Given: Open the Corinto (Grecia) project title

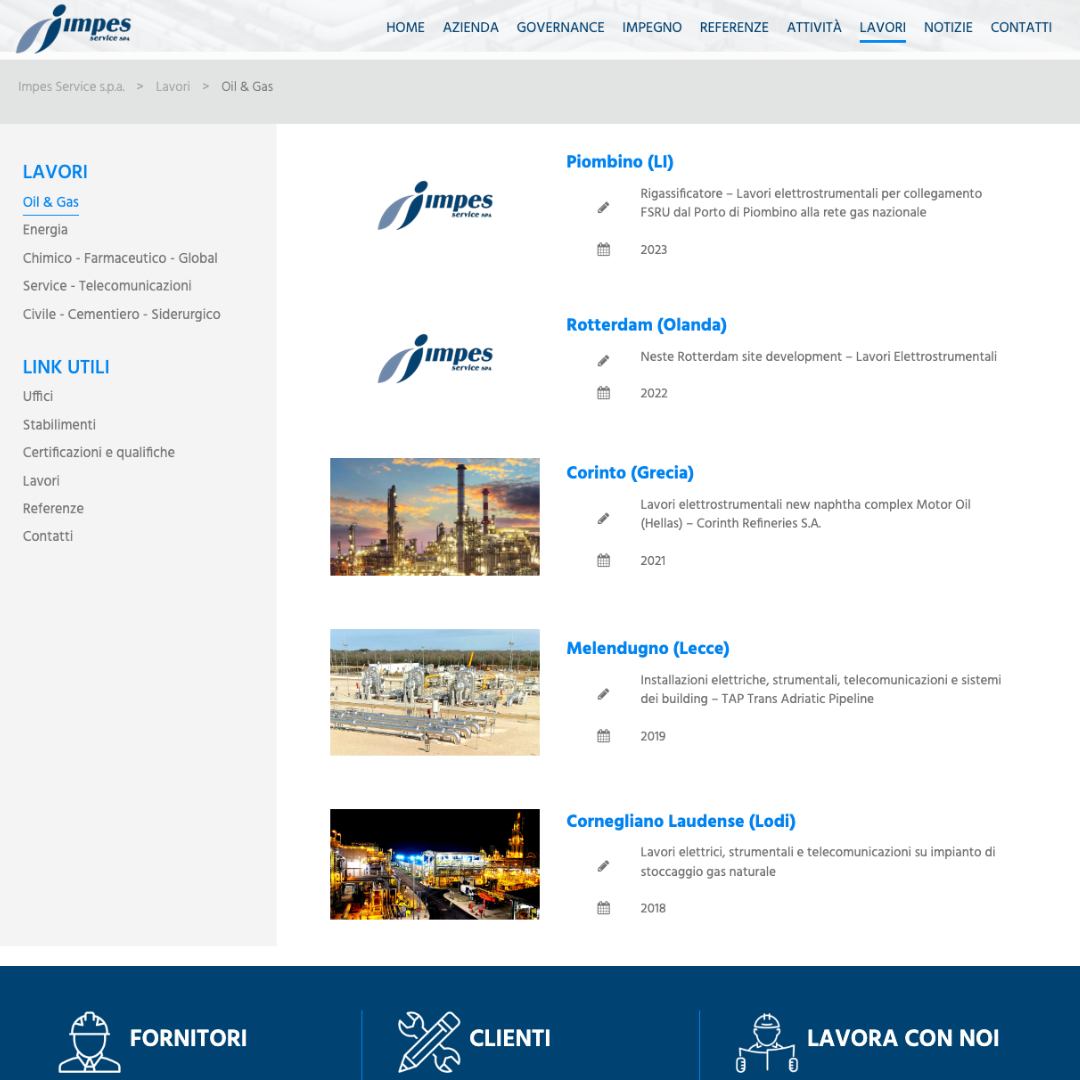Looking at the screenshot, I should pos(630,472).
